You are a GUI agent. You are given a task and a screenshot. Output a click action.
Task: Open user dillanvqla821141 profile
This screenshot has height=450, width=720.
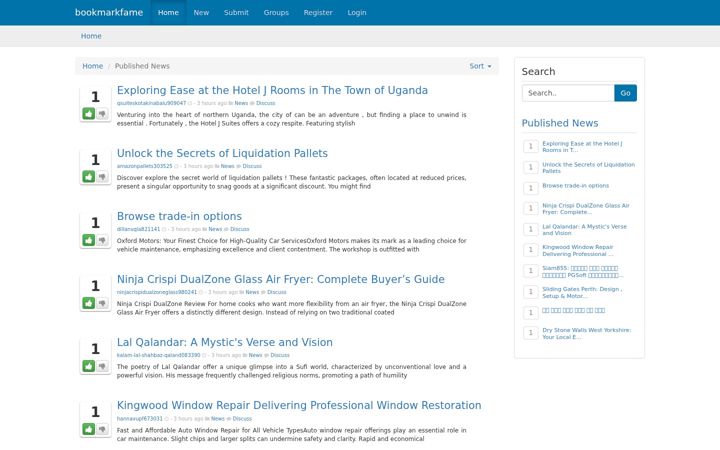tap(138, 229)
